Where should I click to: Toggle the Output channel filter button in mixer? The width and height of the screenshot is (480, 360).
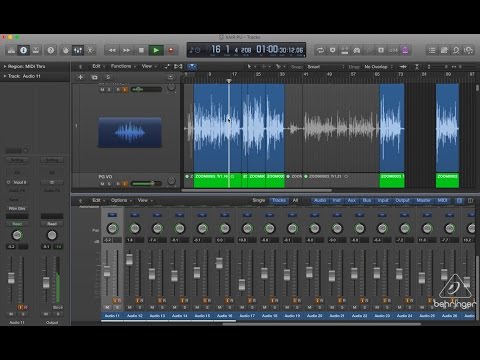[402, 200]
